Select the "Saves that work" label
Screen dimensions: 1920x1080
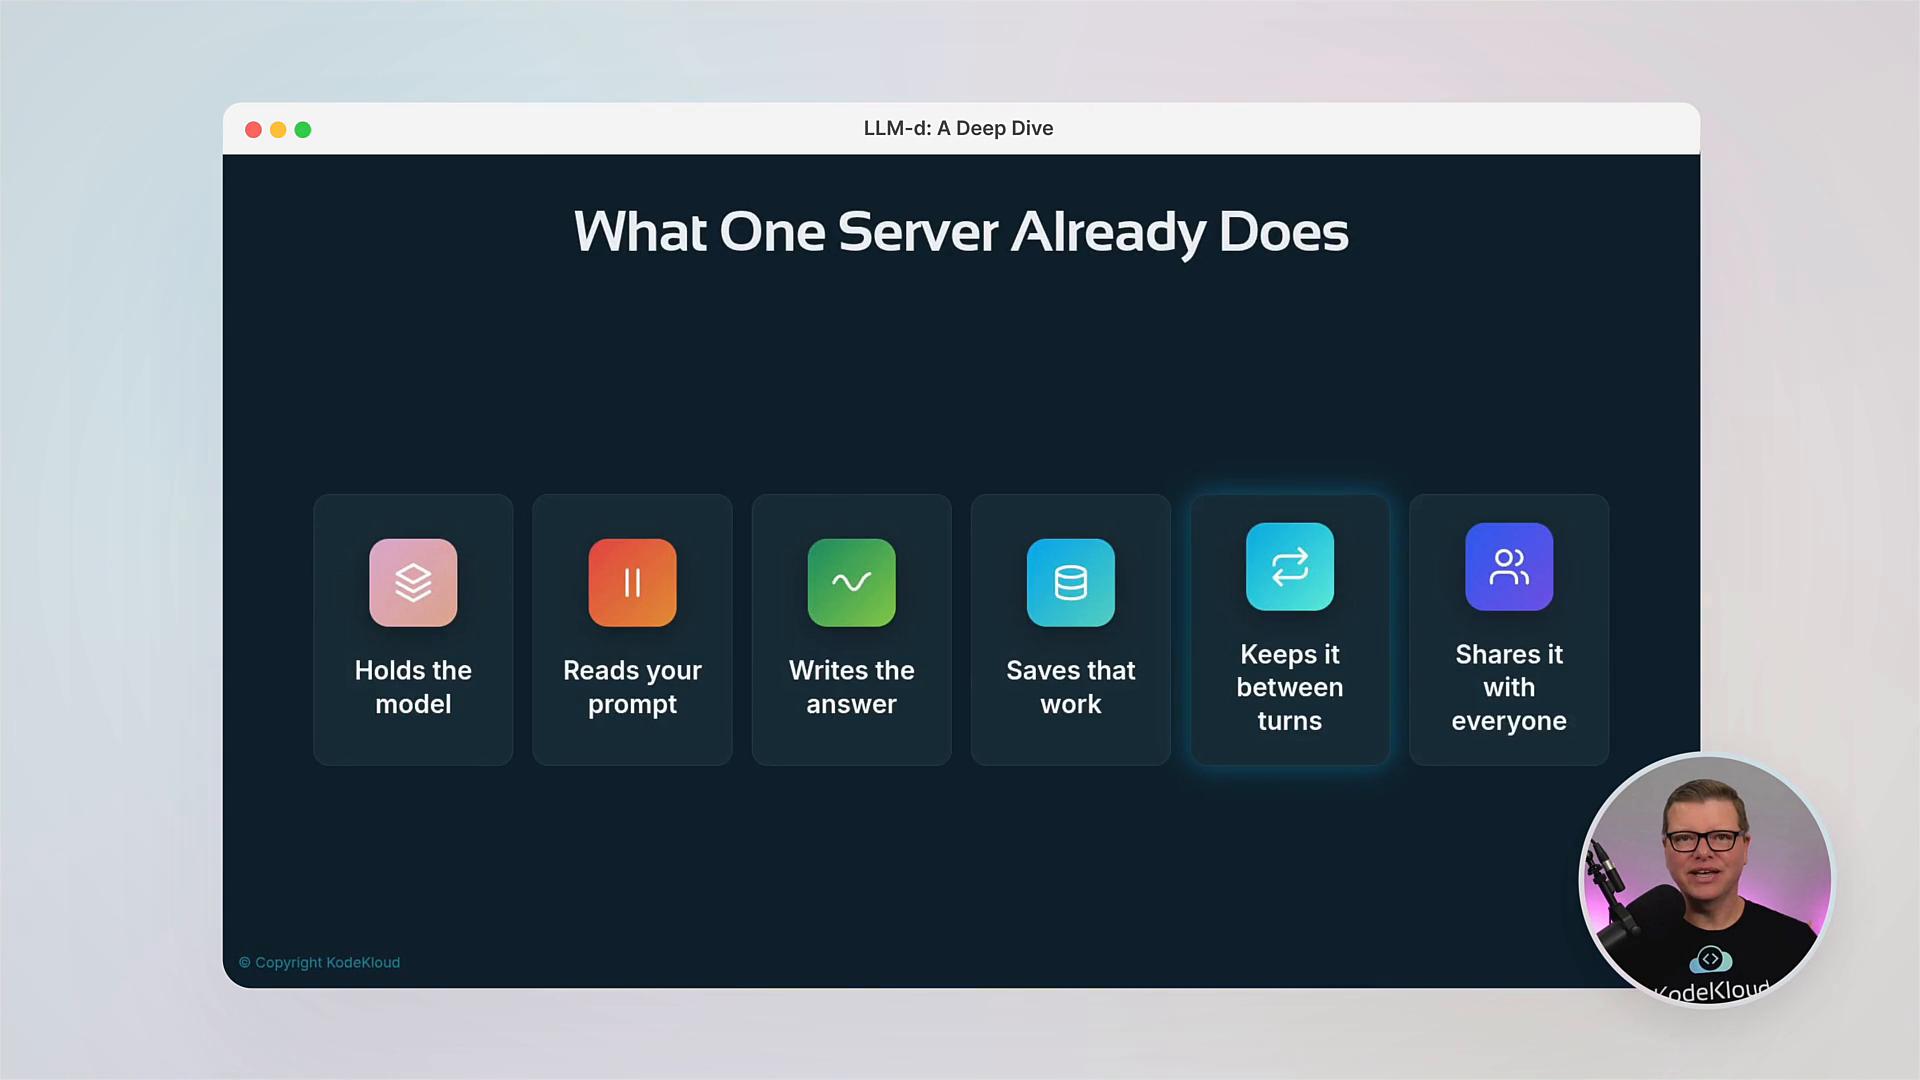[x=1070, y=687]
